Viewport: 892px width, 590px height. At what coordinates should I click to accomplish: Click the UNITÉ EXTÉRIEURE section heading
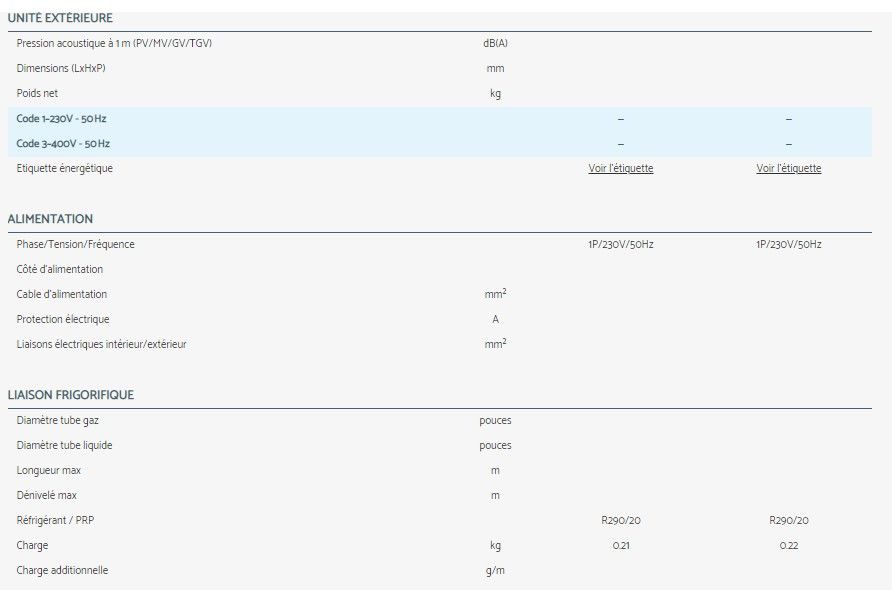[x=60, y=18]
